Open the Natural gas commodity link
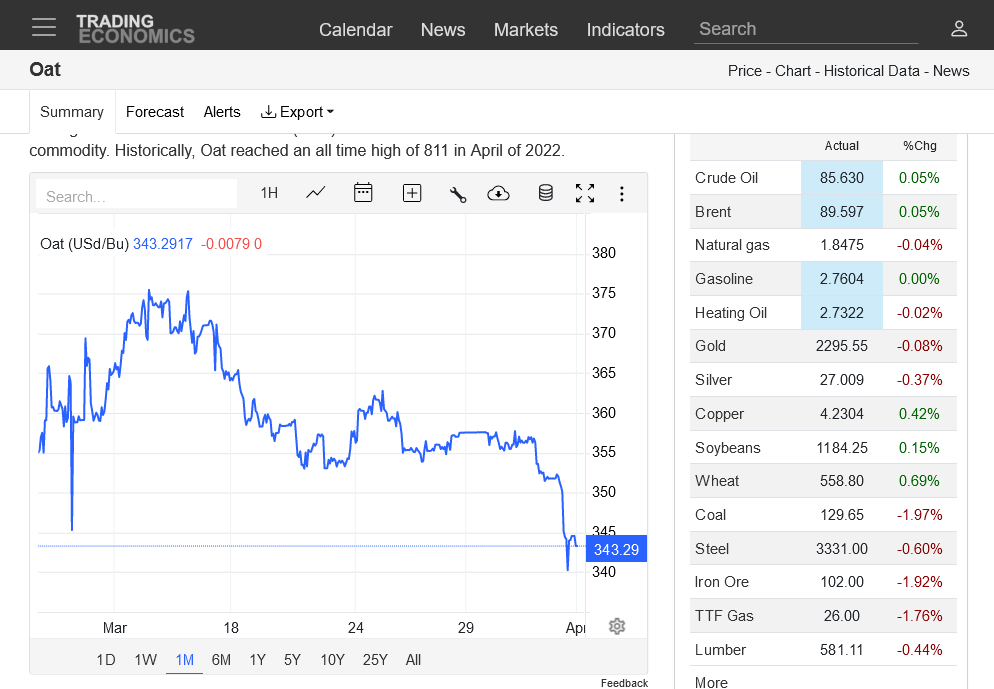Screen dimensions: 994x689 click(x=732, y=245)
